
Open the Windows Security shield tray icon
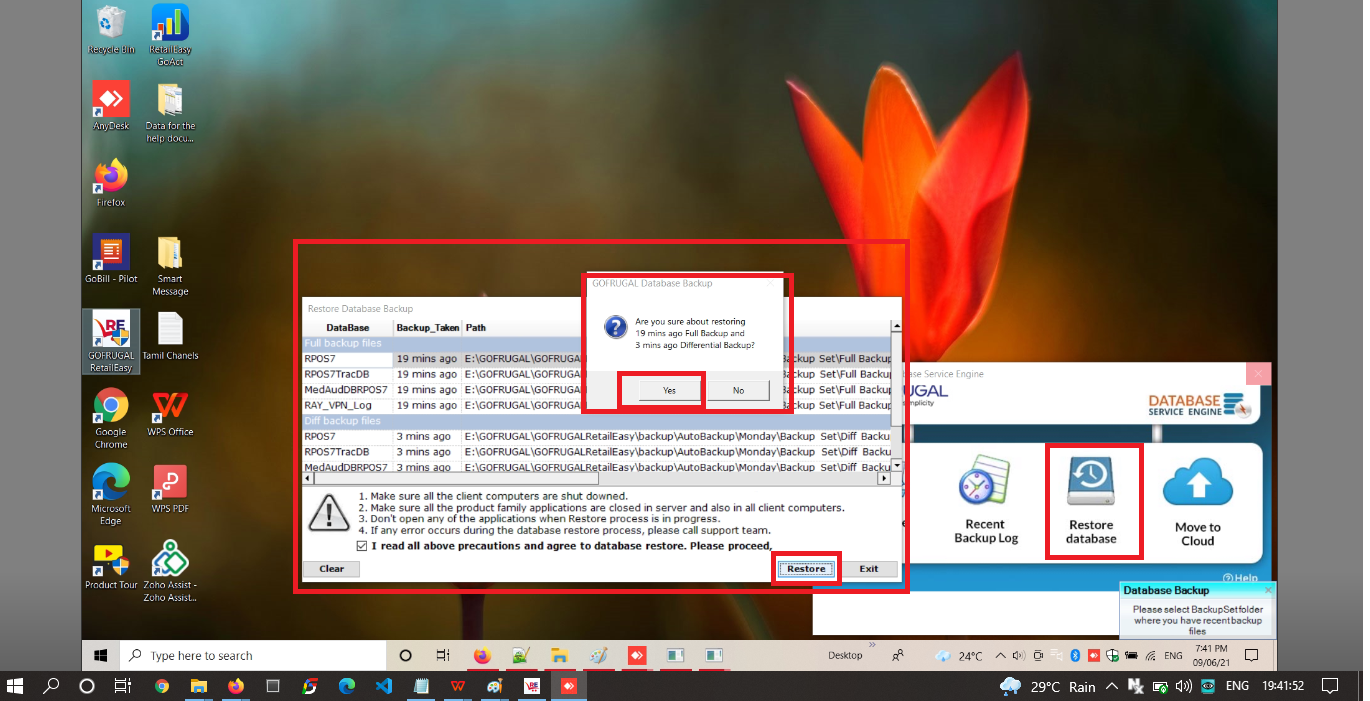click(x=1111, y=656)
